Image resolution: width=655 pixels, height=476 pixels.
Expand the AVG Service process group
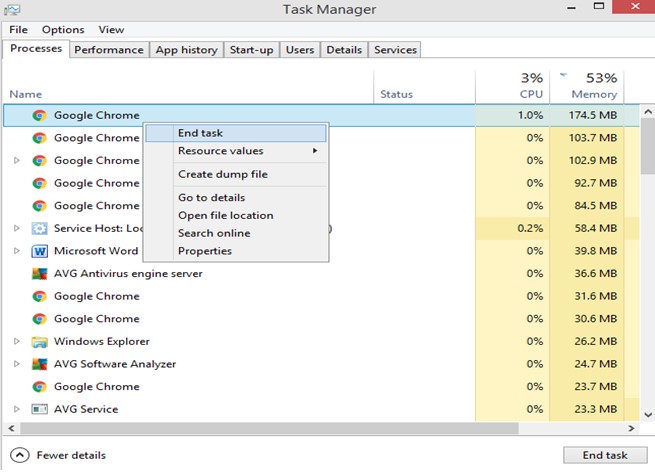(x=16, y=409)
